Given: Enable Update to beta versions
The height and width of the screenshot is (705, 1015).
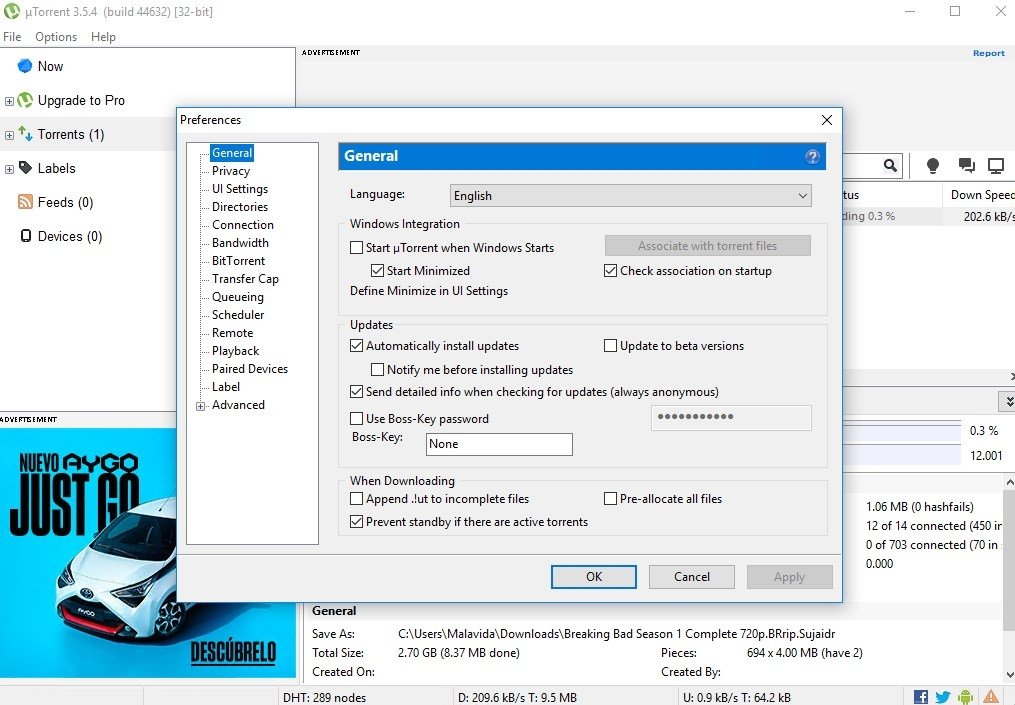Looking at the screenshot, I should click(610, 346).
